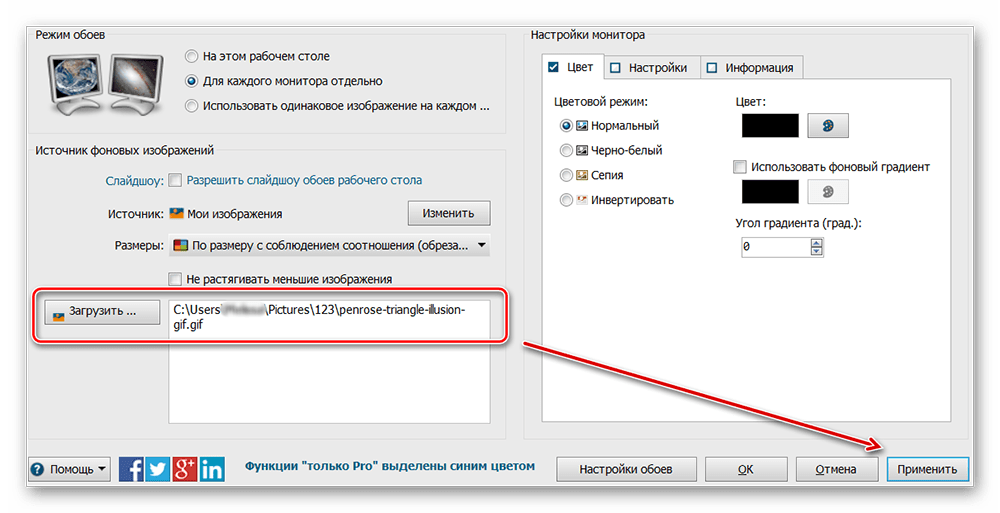
Task: Click the galaxy monitor wallpaper preview icon
Action: (136, 83)
